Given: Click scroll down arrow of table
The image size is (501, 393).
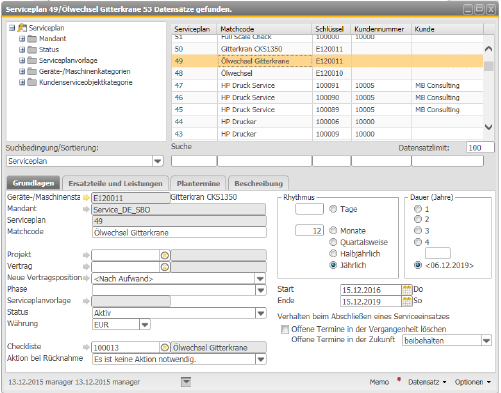Looking at the screenshot, I should [489, 127].
